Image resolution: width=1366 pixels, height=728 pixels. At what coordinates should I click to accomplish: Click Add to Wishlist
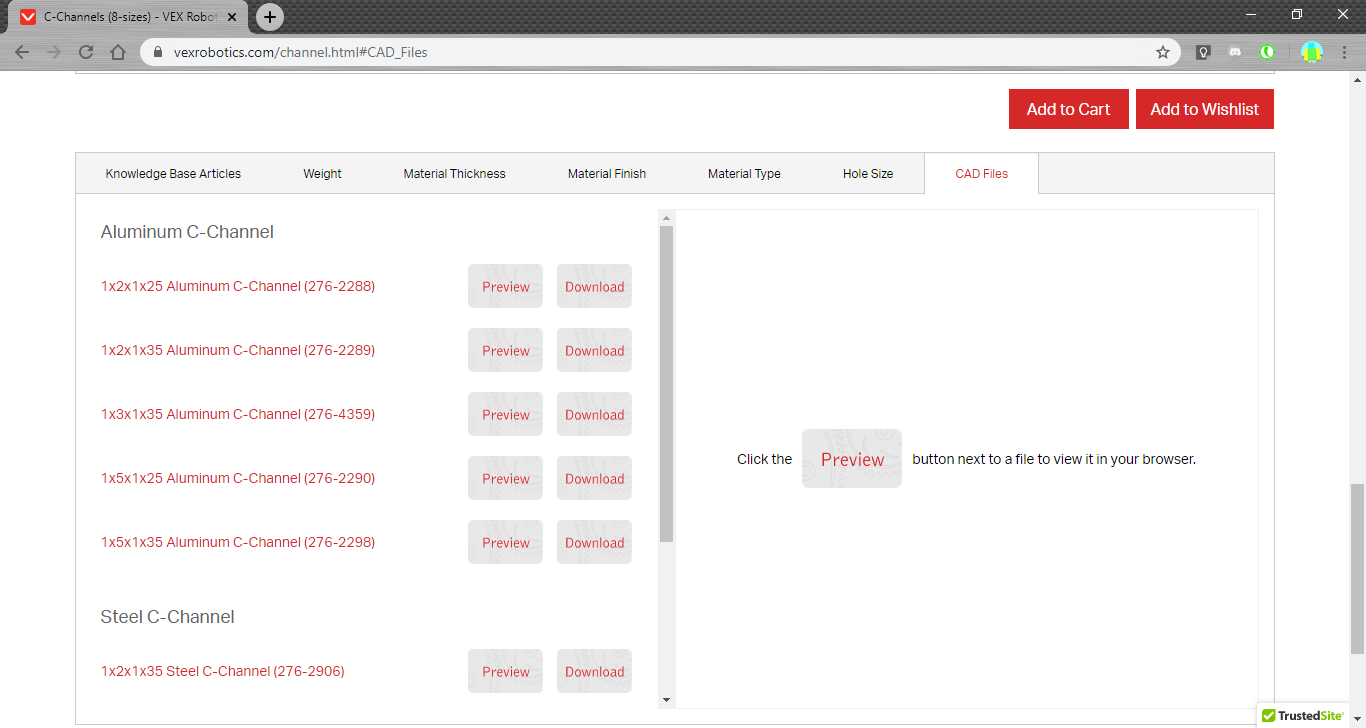(x=1204, y=109)
